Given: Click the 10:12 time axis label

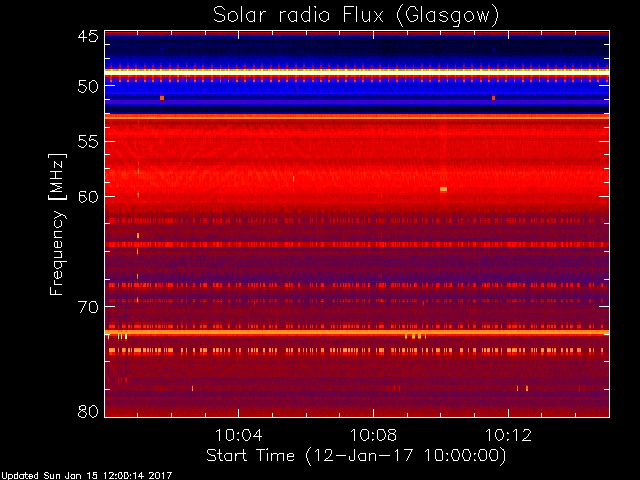Looking at the screenshot, I should tap(508, 435).
